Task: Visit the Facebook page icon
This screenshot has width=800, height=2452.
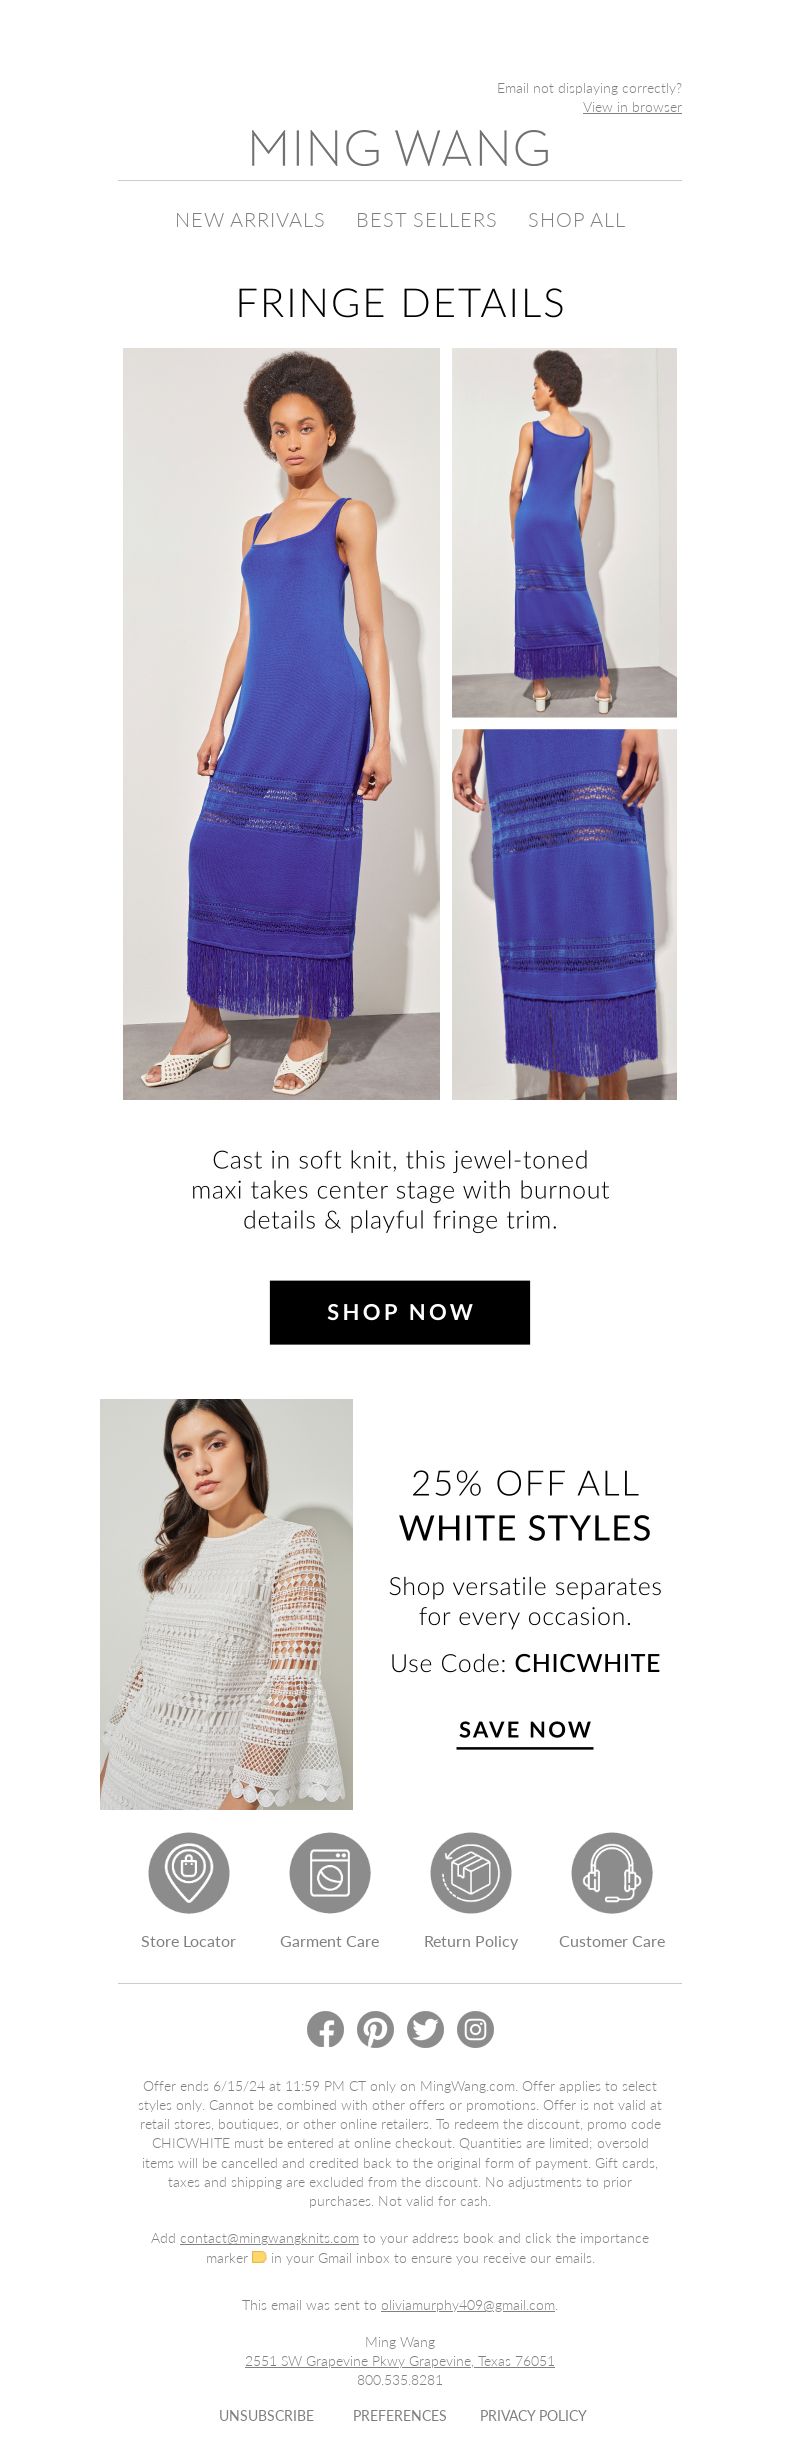Action: pos(325,2029)
